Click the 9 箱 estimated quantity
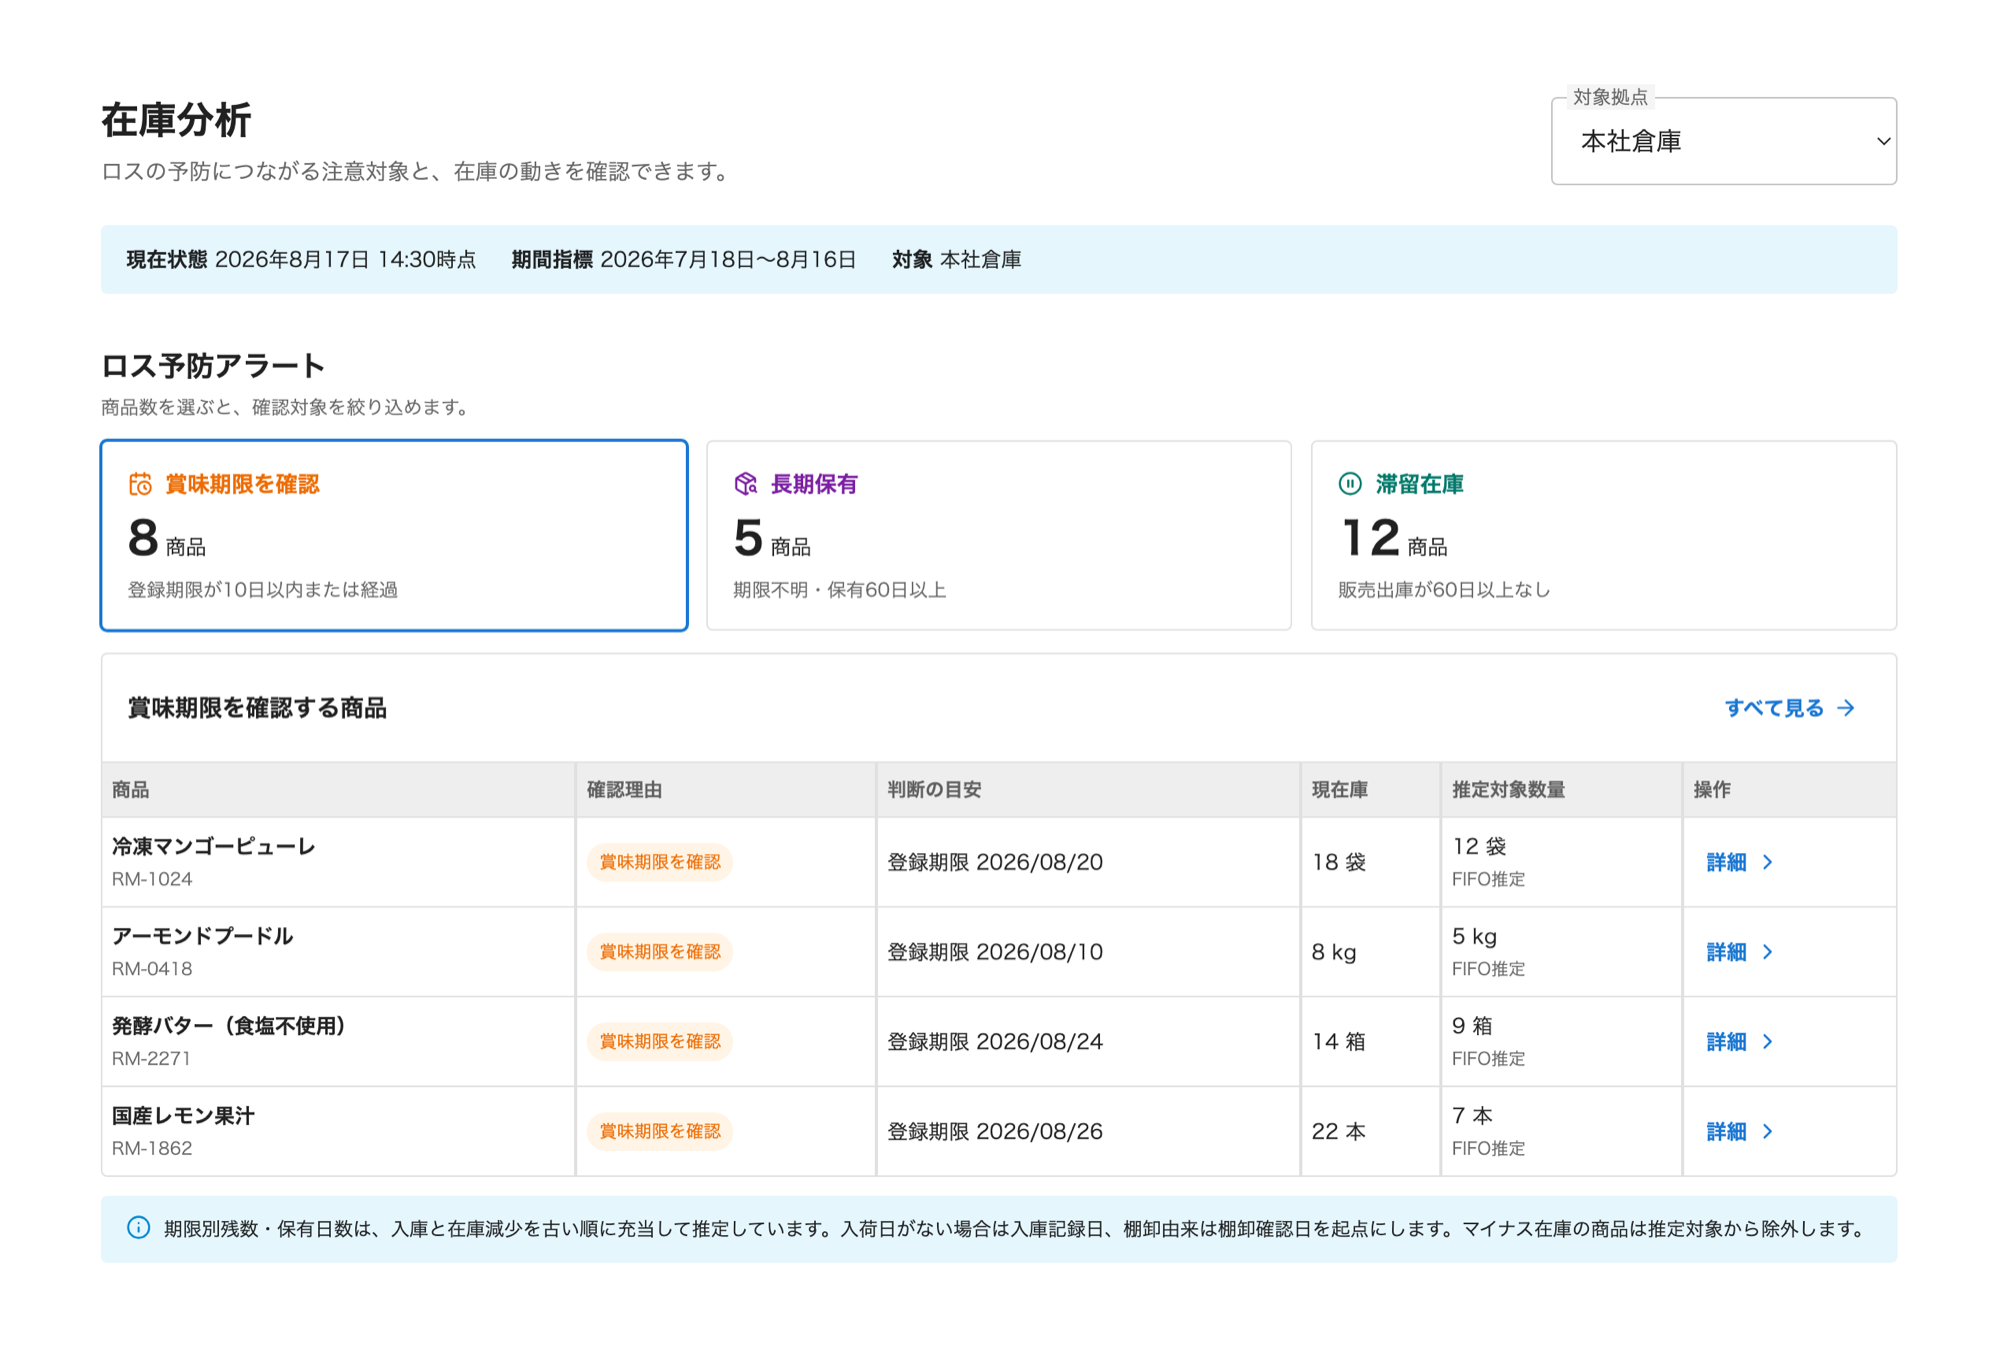Screen dimensions: 2000x1370 pos(1472,1026)
